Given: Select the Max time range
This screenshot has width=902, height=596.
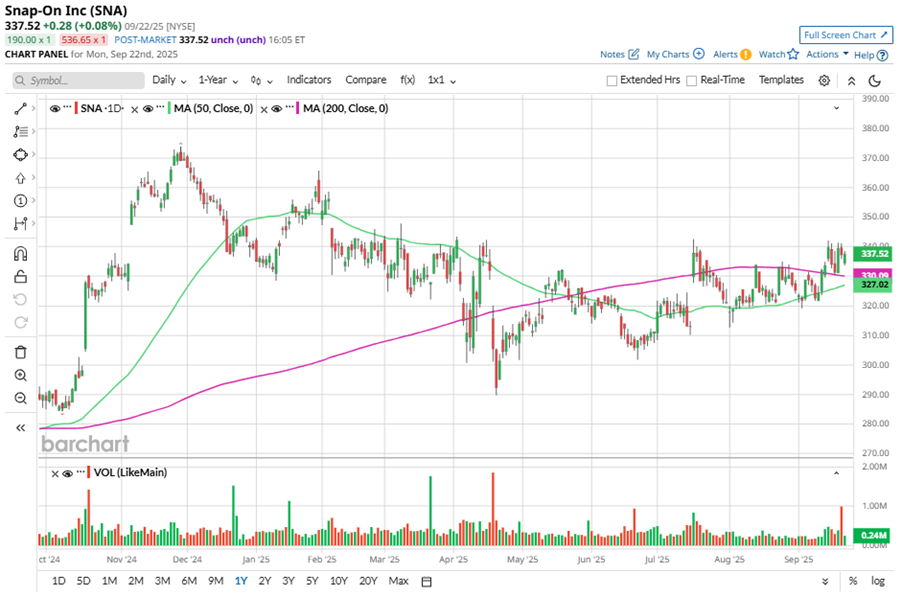Looking at the screenshot, I should [x=398, y=581].
